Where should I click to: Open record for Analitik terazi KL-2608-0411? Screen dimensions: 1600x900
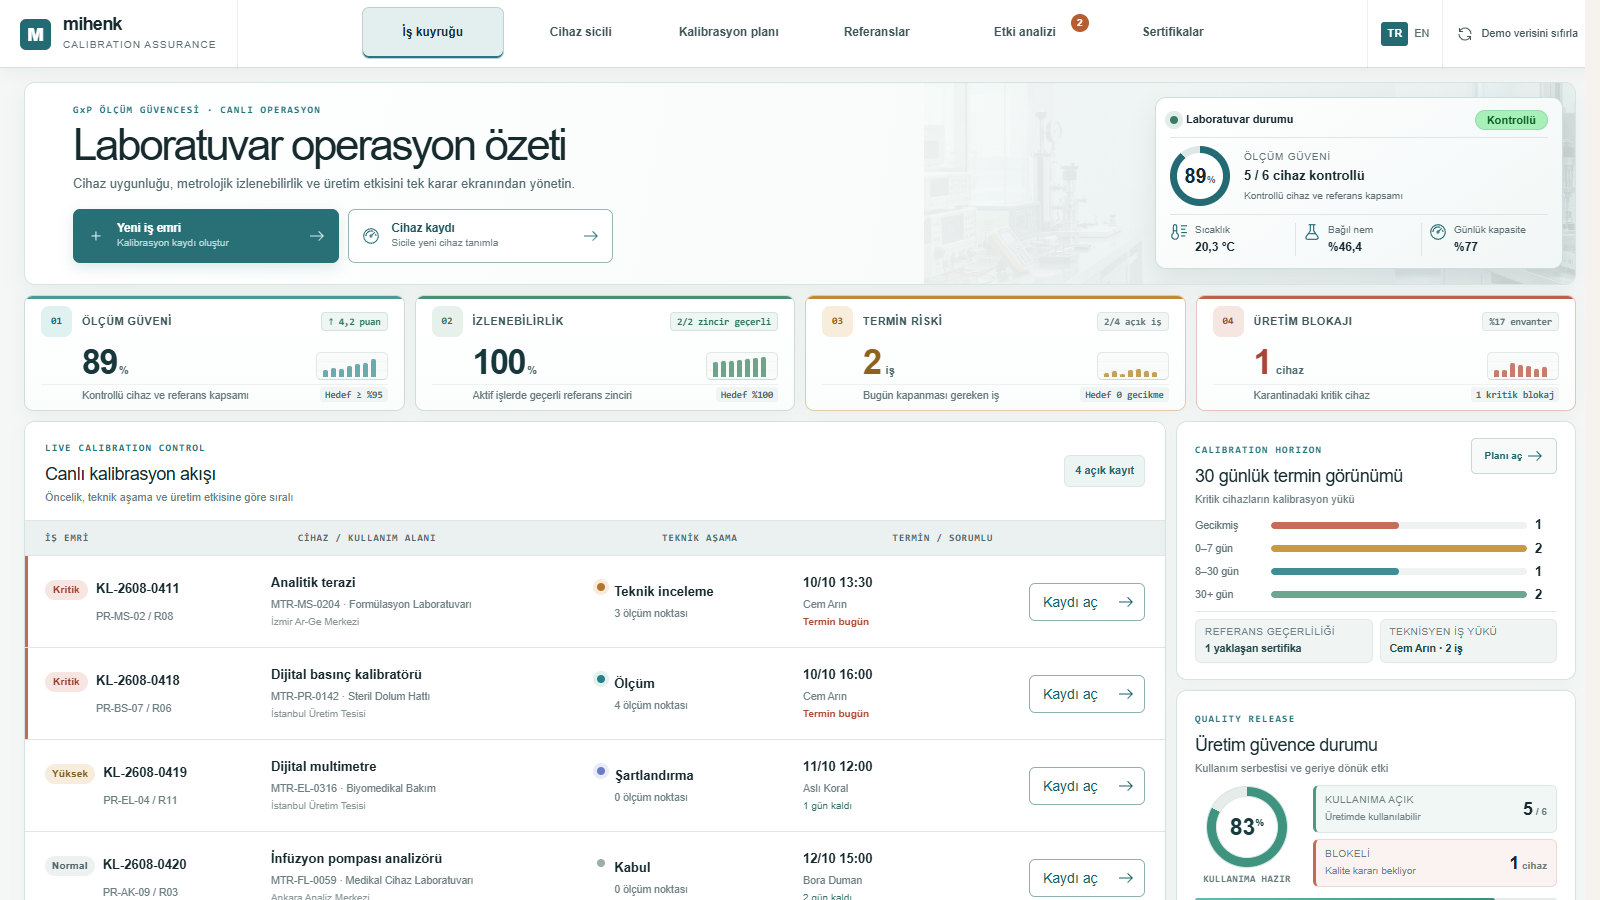[x=1087, y=602]
